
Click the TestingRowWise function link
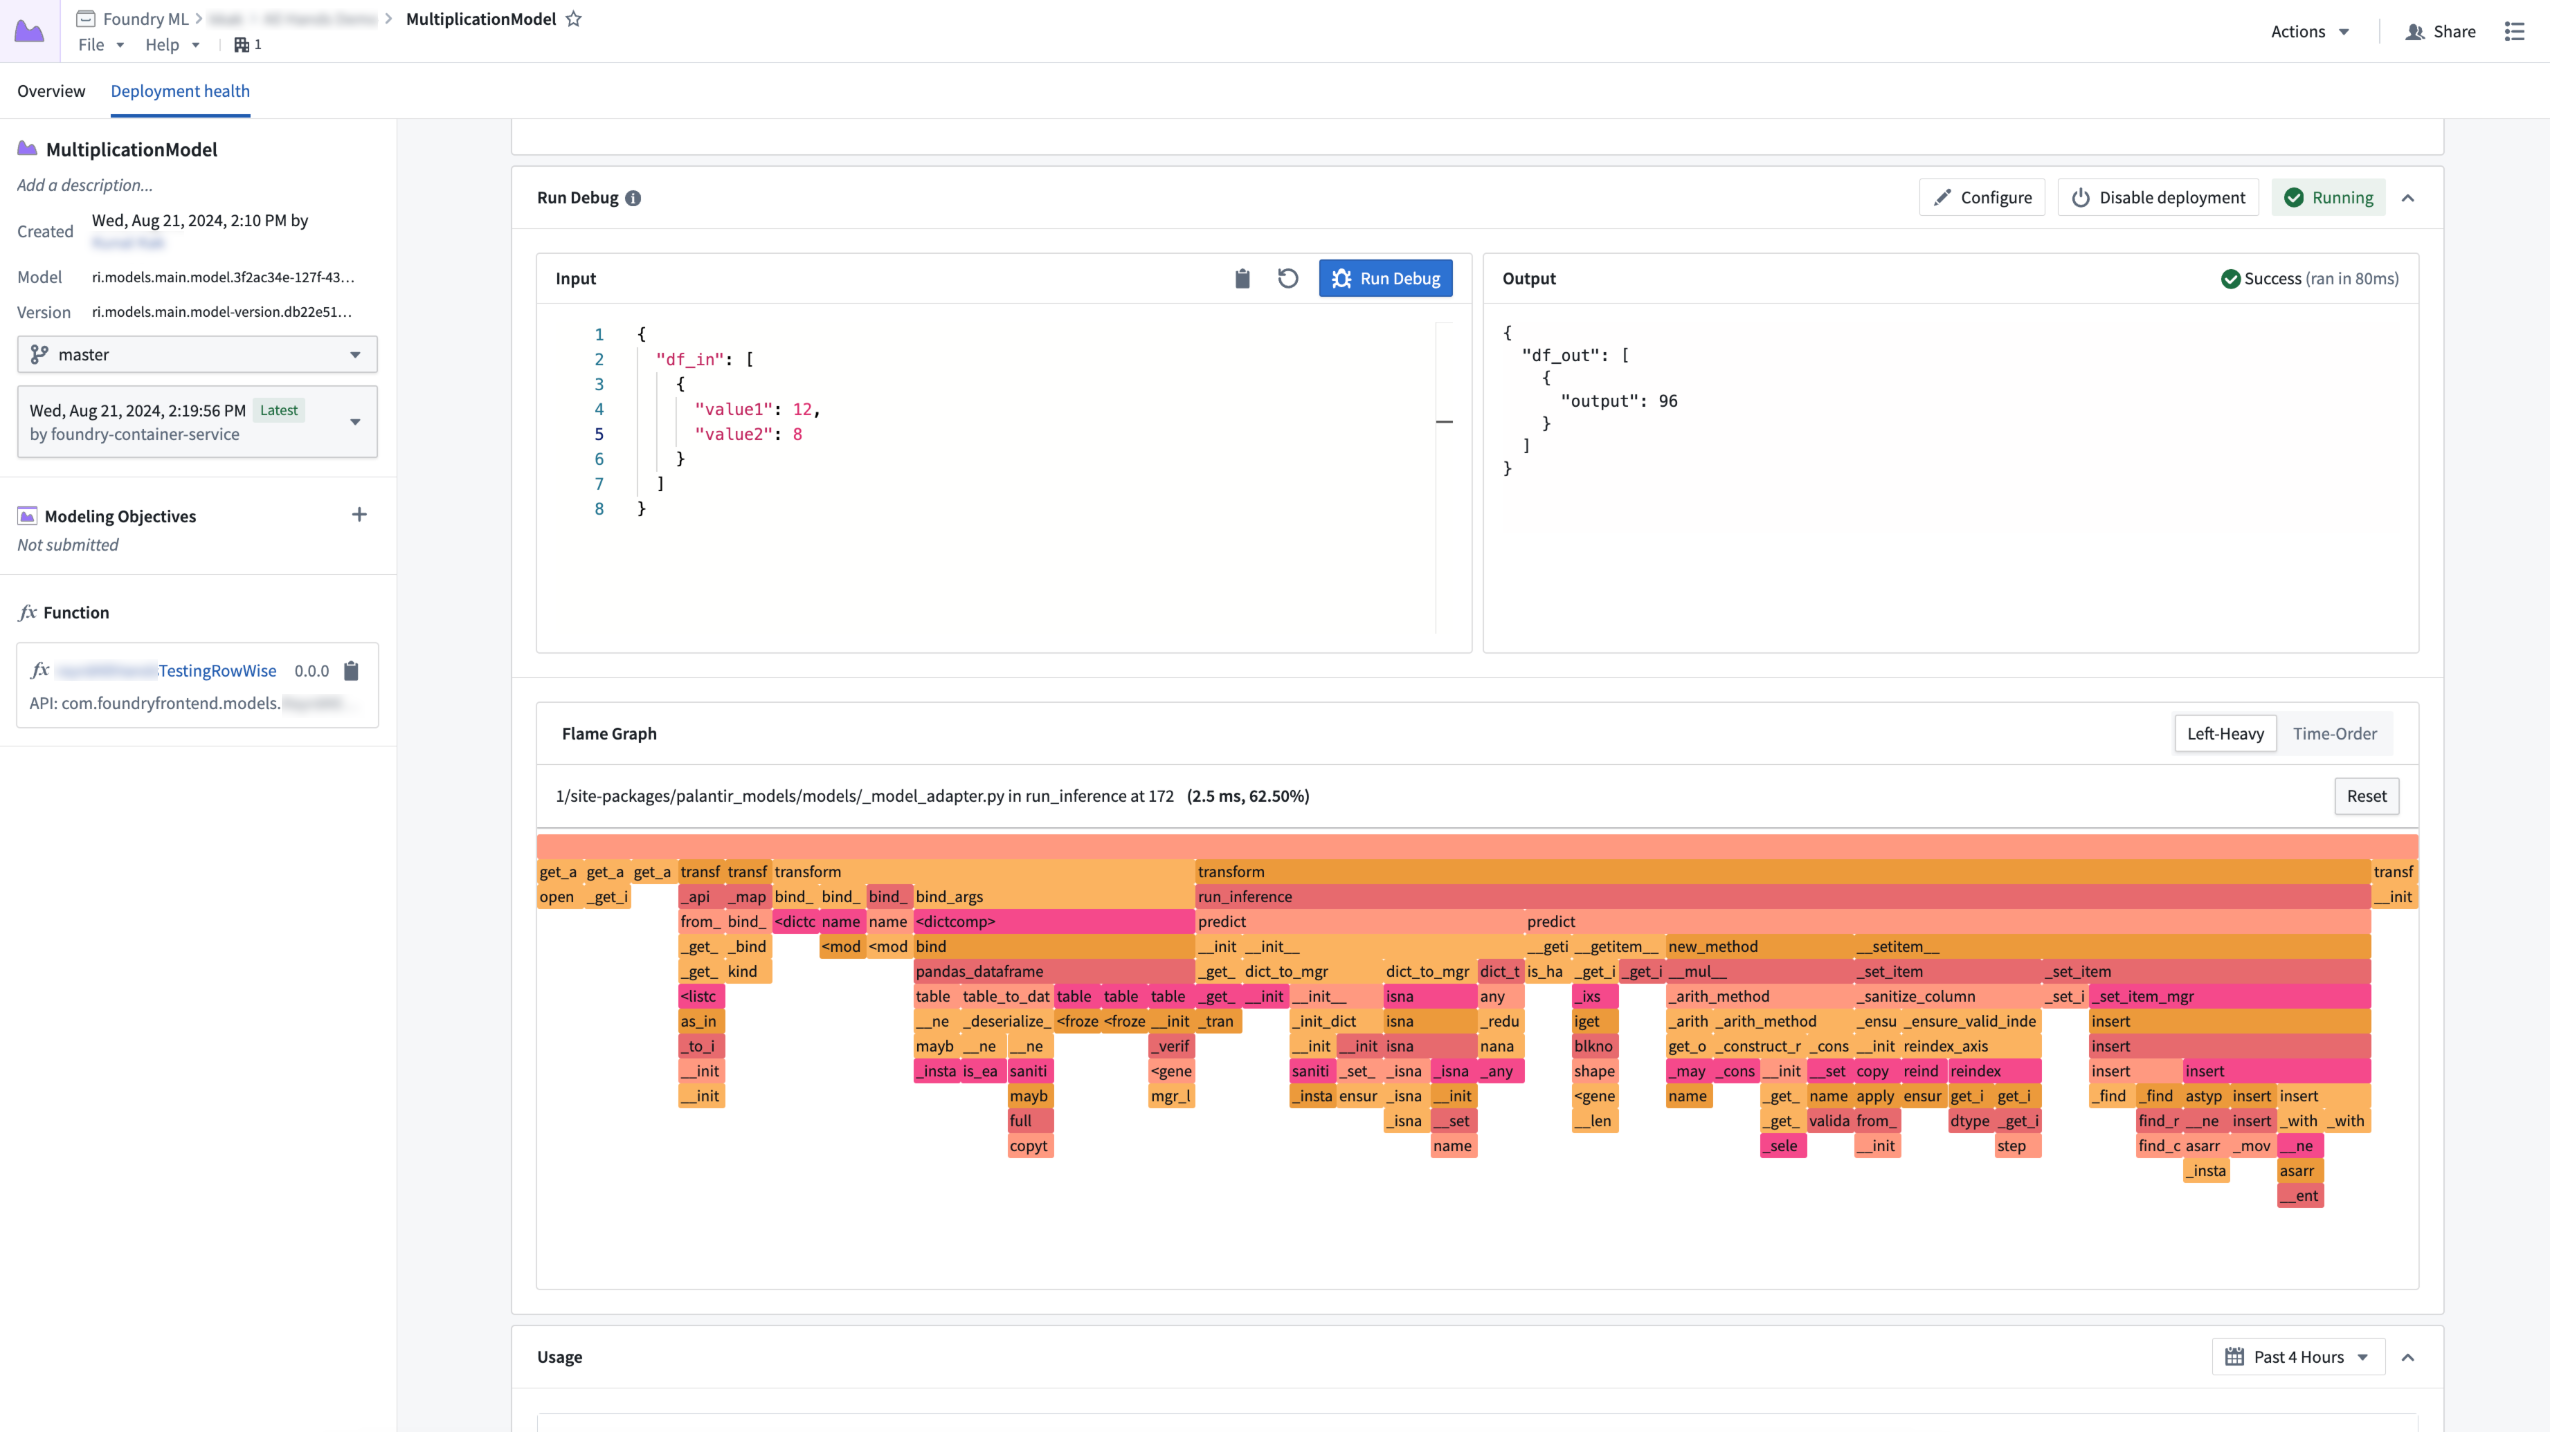(217, 669)
